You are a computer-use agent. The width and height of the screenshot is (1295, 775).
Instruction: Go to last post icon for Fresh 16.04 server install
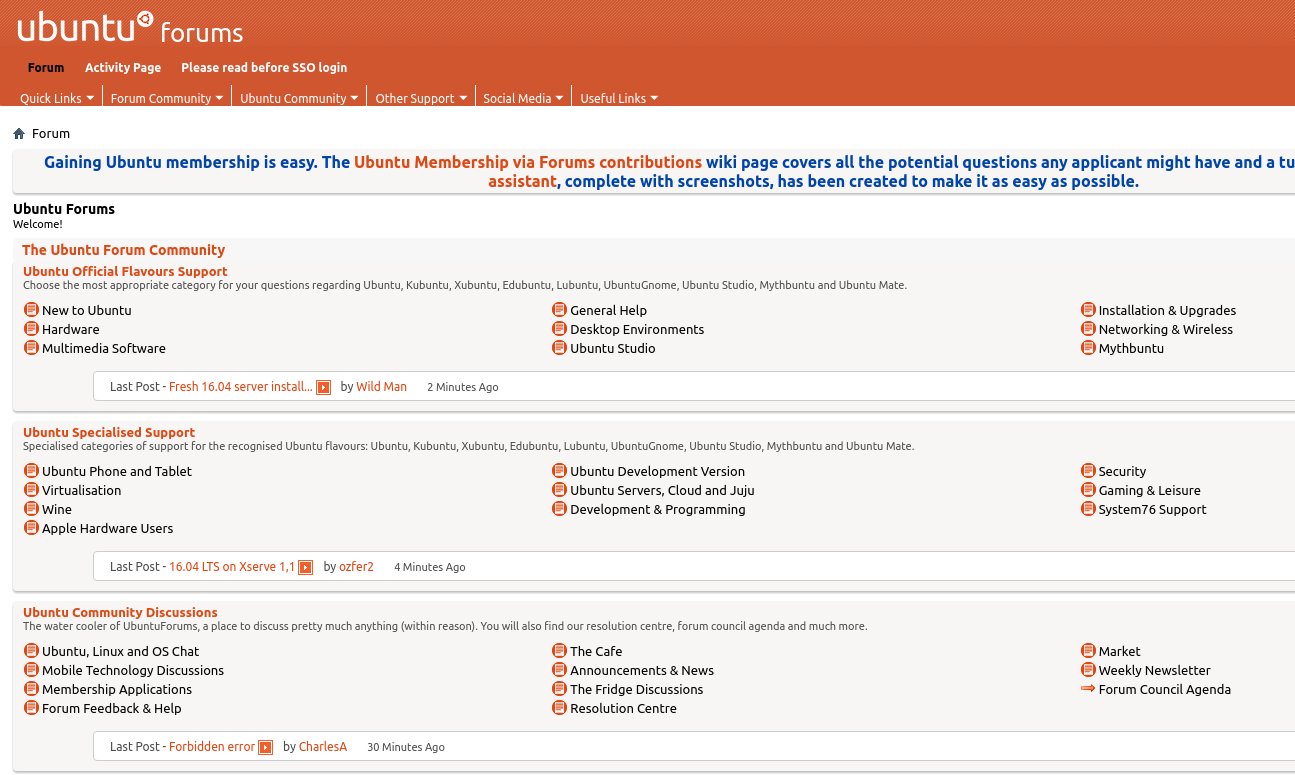pyautogui.click(x=324, y=387)
